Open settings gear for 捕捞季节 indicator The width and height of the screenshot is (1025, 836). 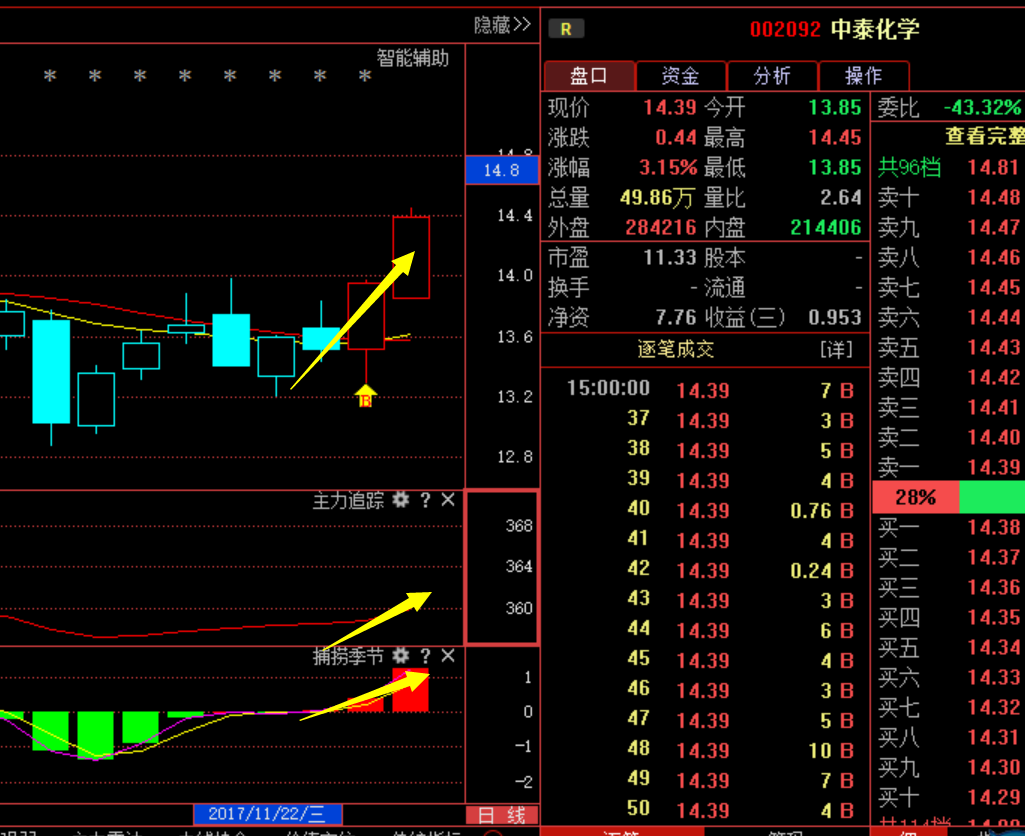point(401,656)
